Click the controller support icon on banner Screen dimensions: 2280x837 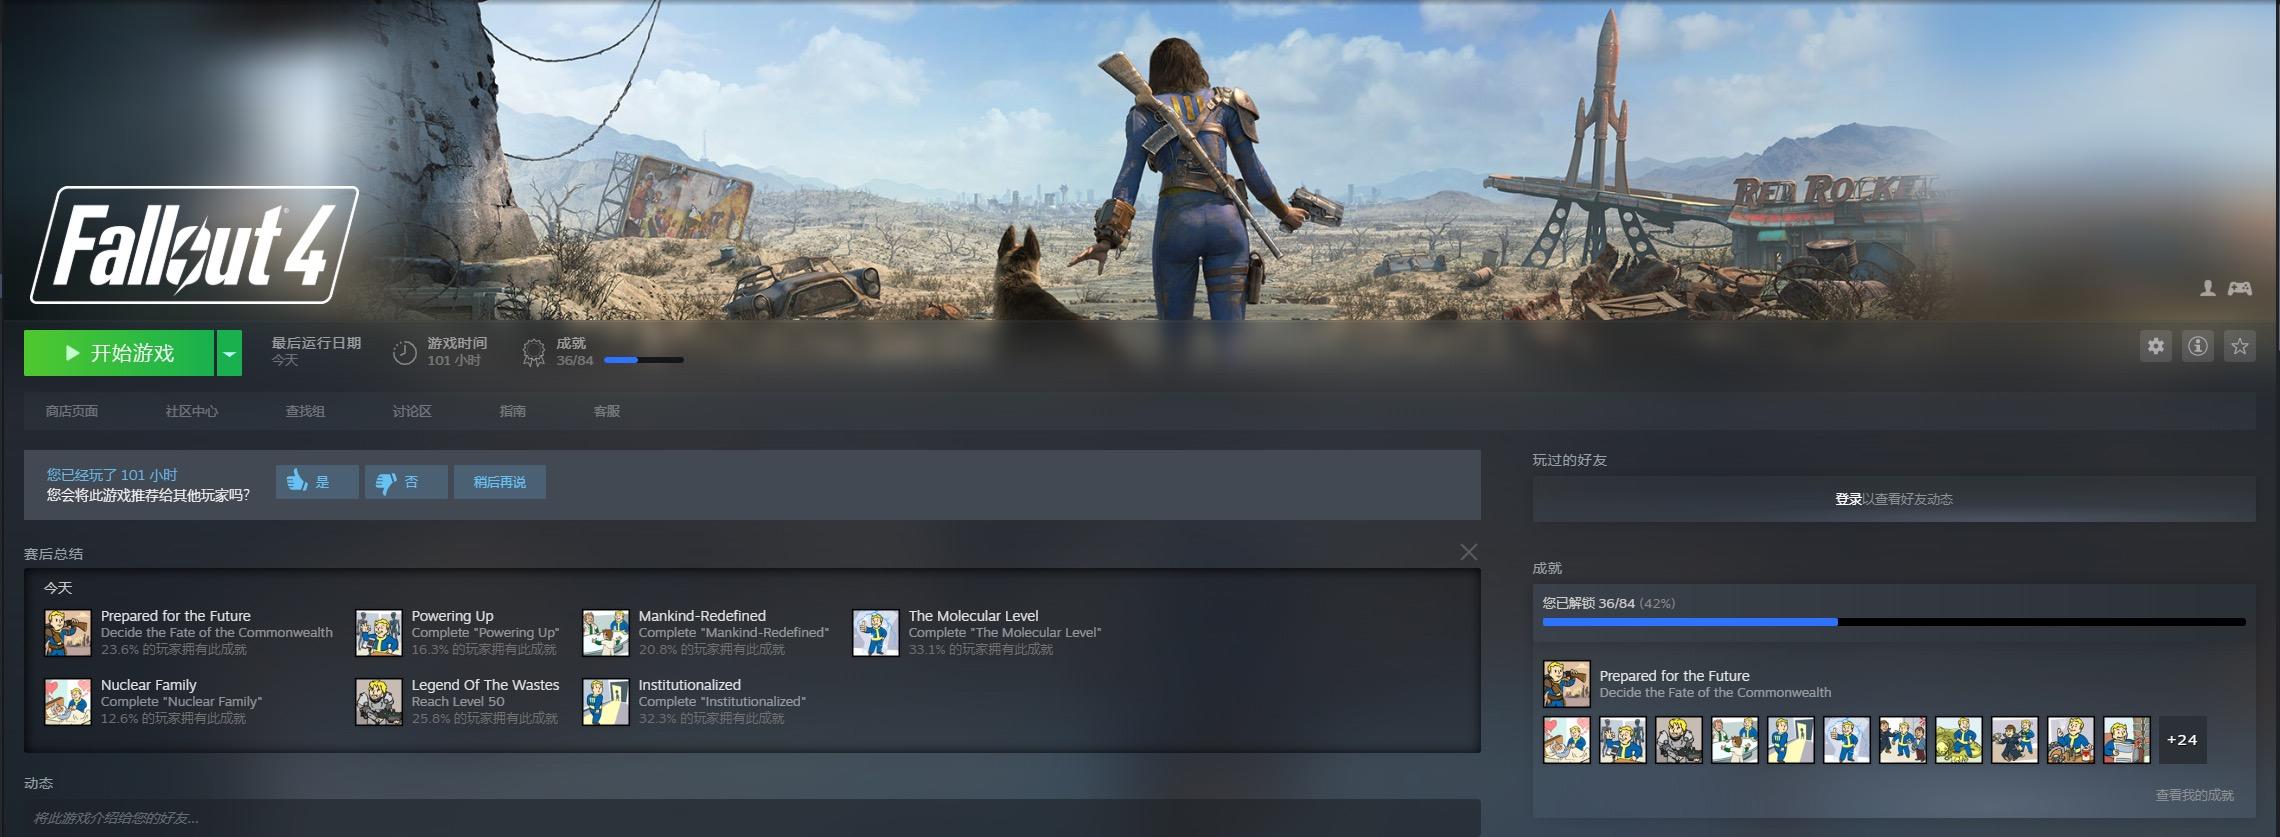pos(2239,288)
